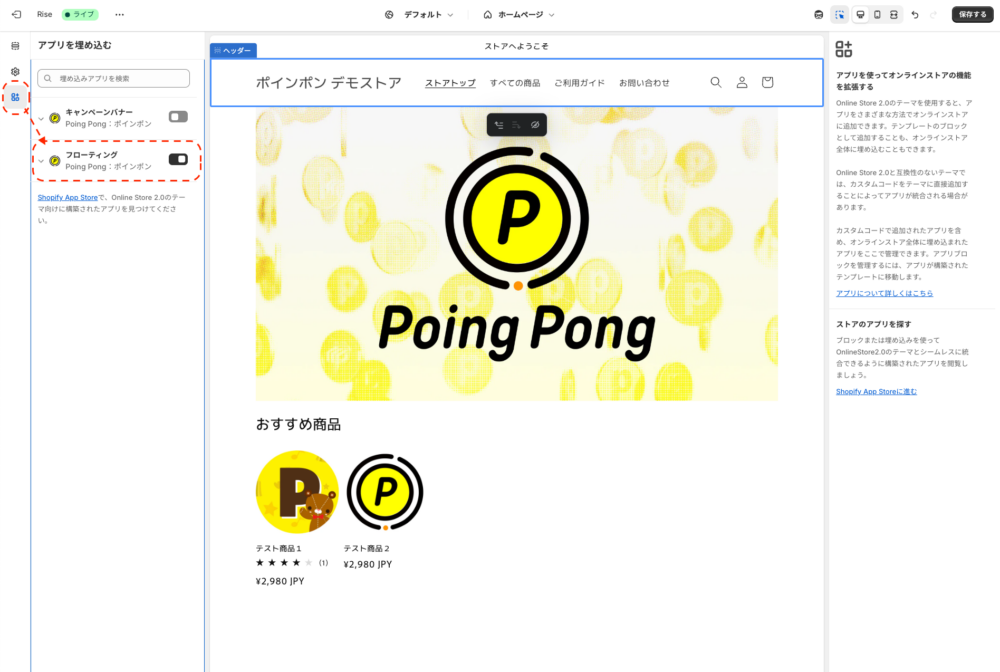The height and width of the screenshot is (672, 1000).
Task: Expand the フローティング settings chevron
Action: pyautogui.click(x=41, y=161)
